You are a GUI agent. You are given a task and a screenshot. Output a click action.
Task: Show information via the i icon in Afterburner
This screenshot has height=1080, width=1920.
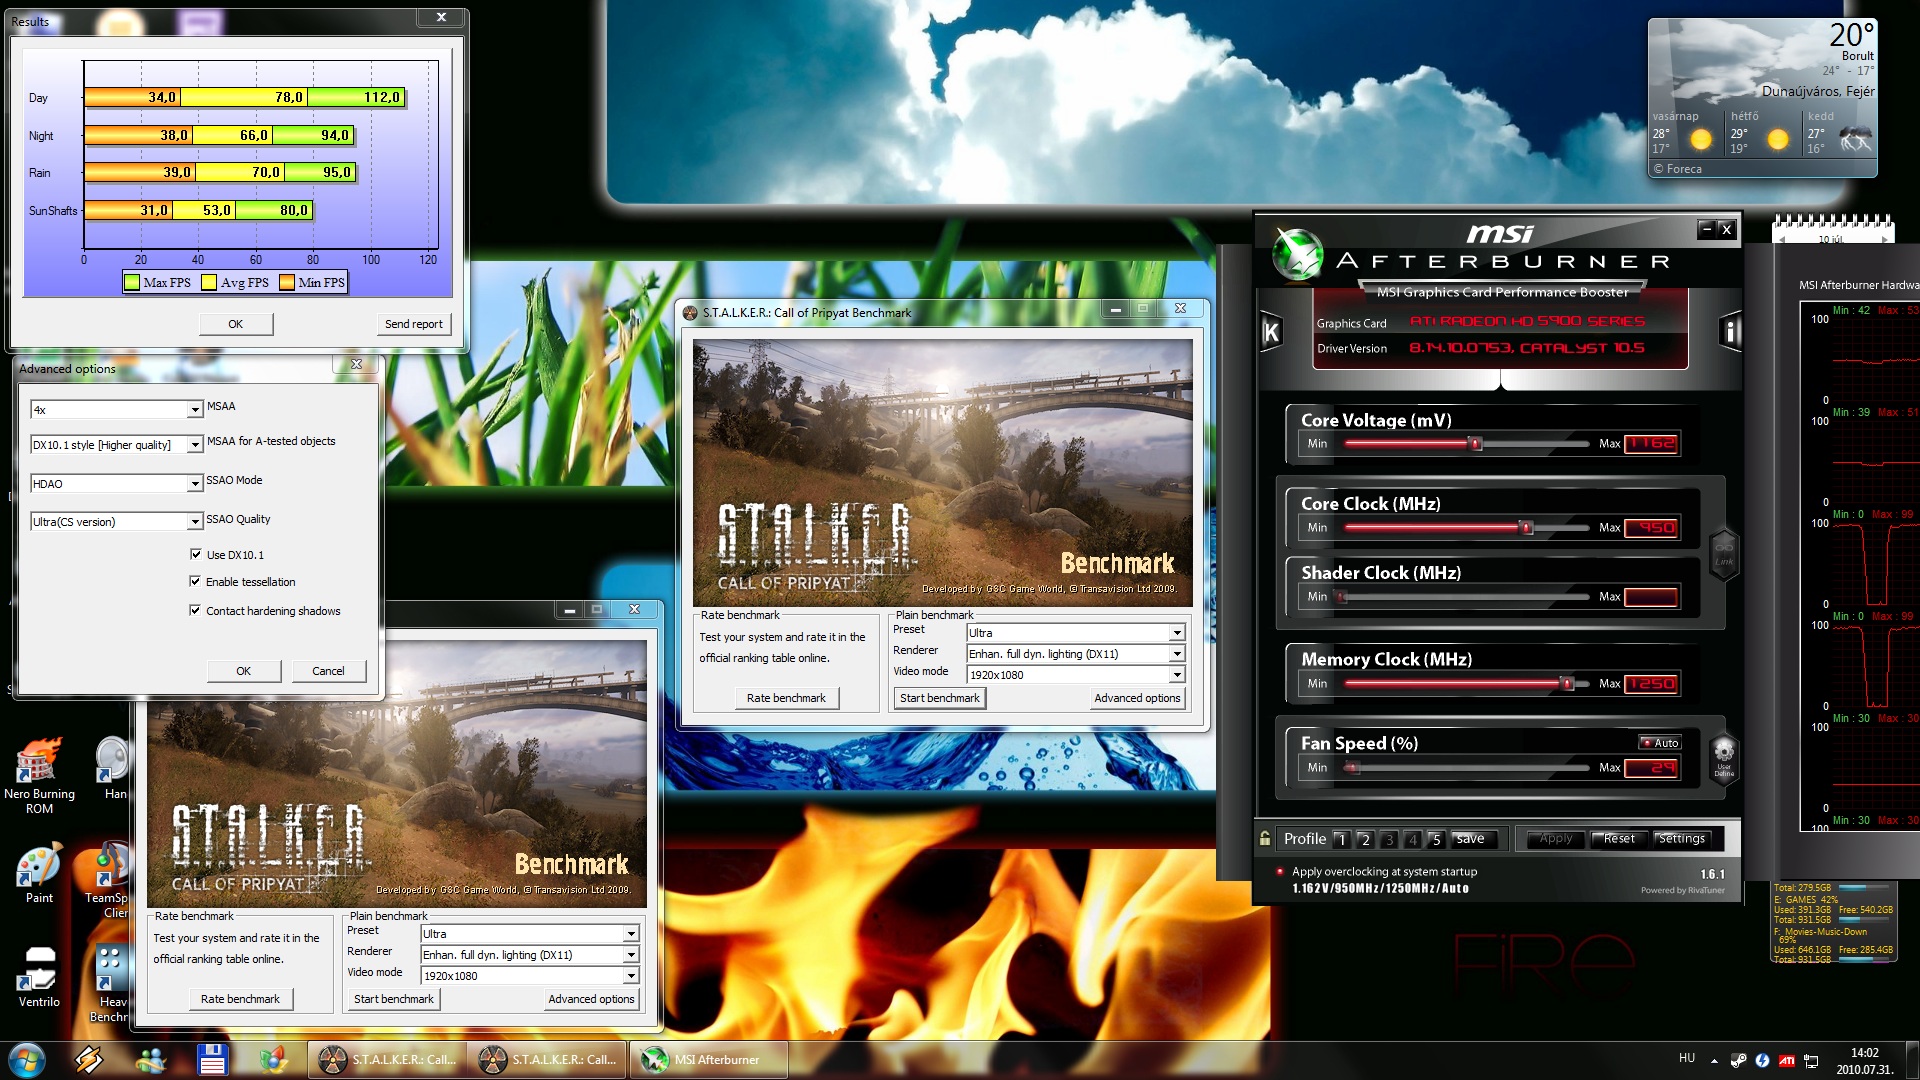1730,331
